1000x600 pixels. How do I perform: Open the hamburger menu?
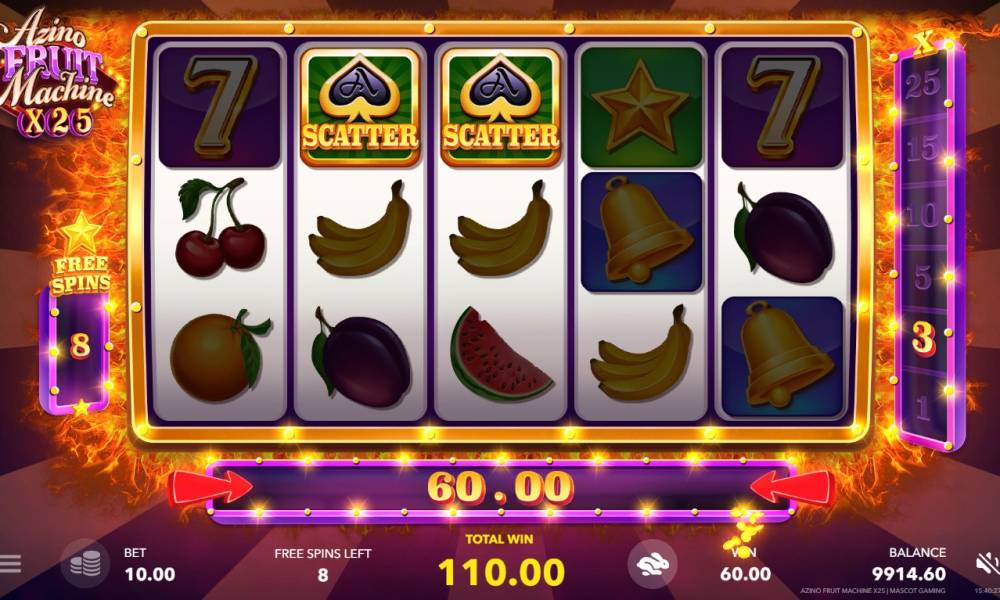(10, 564)
